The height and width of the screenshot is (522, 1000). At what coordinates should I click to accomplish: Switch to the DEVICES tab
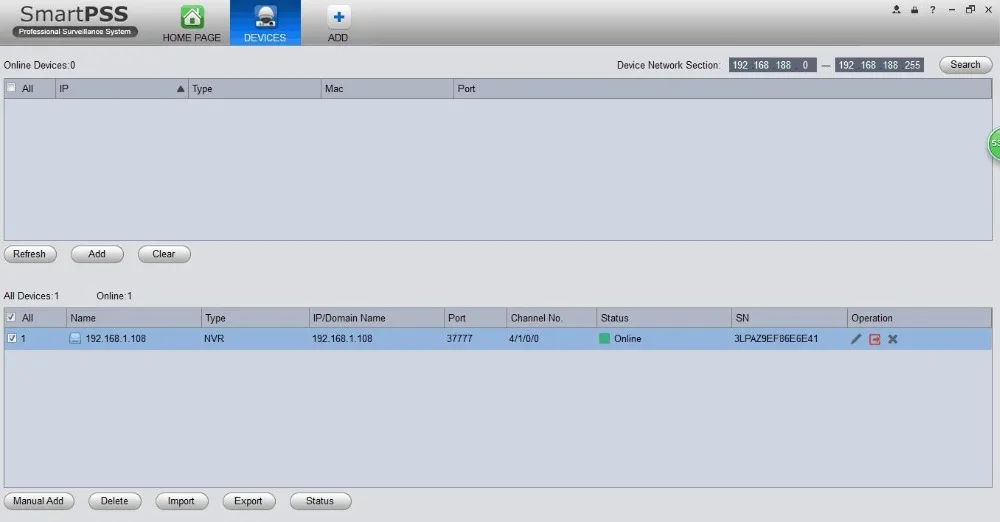tap(265, 24)
